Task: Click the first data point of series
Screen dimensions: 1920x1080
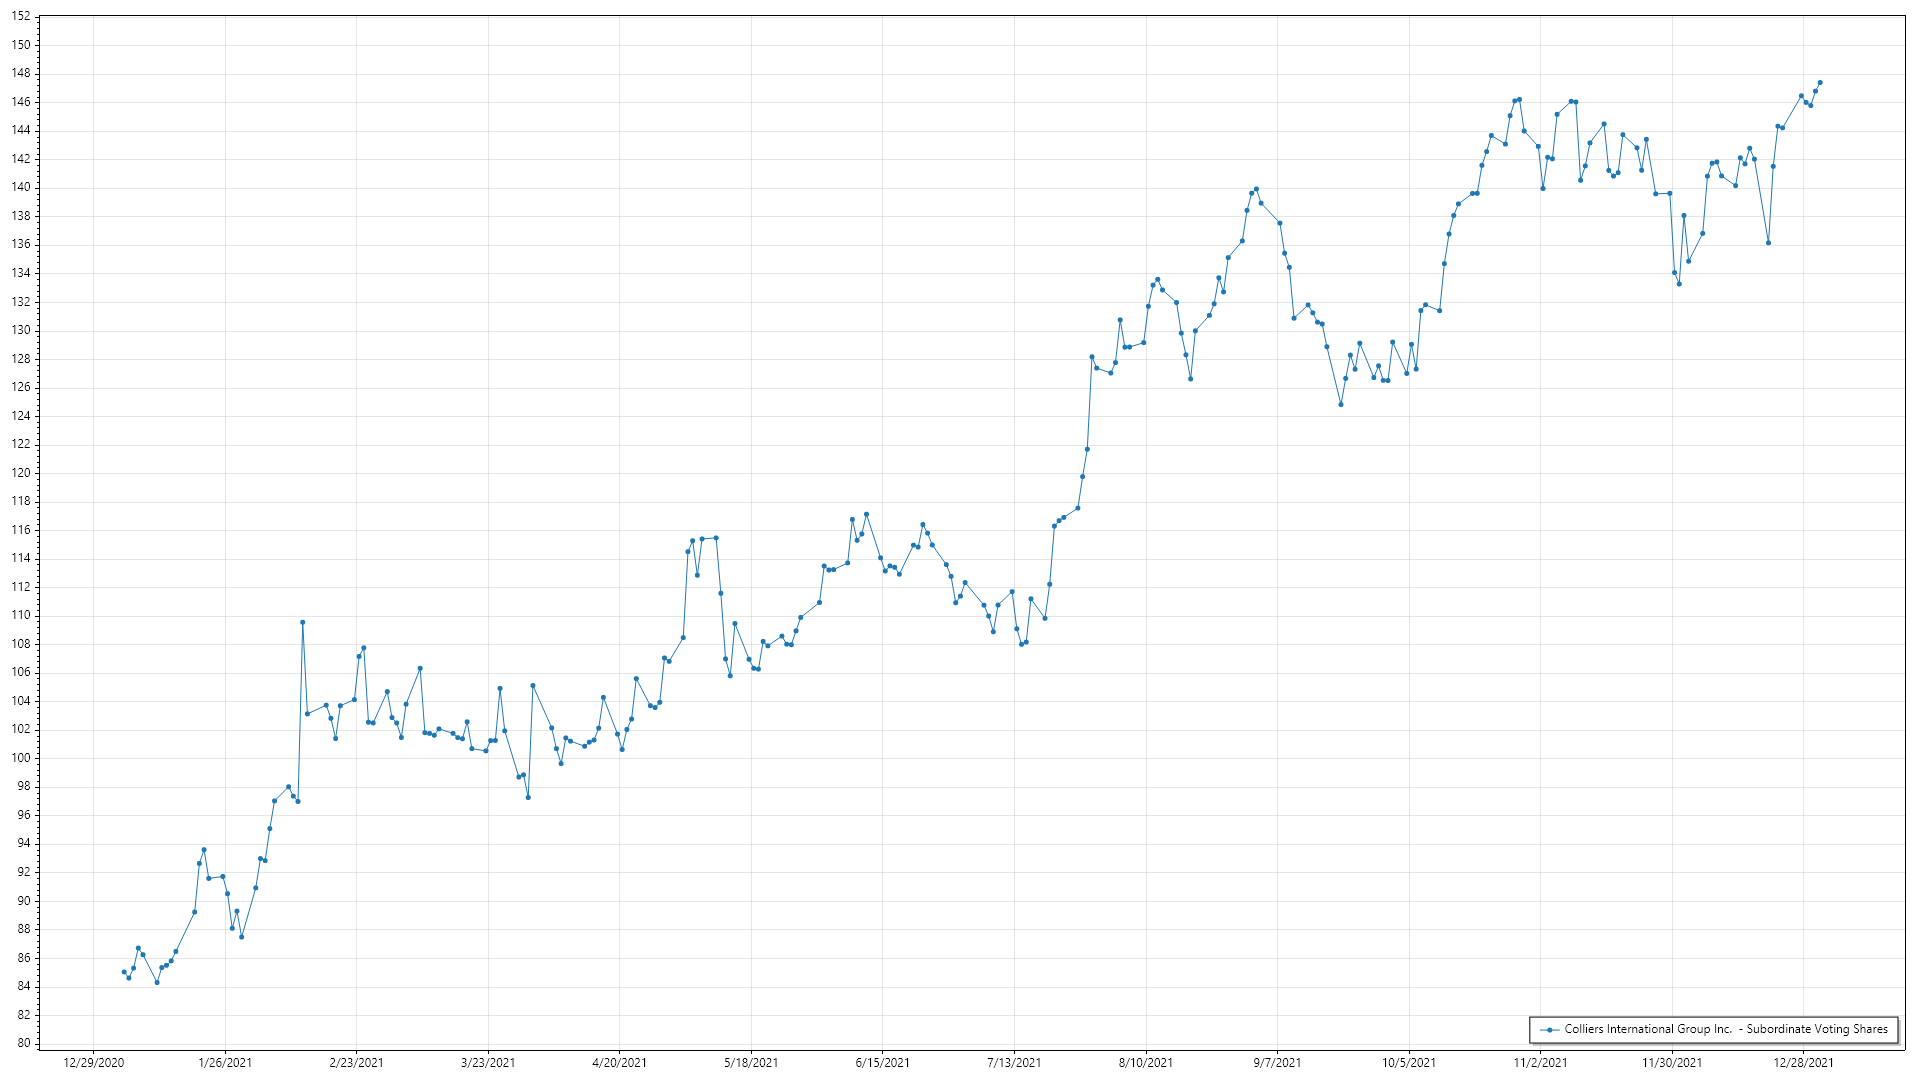Action: click(x=124, y=972)
